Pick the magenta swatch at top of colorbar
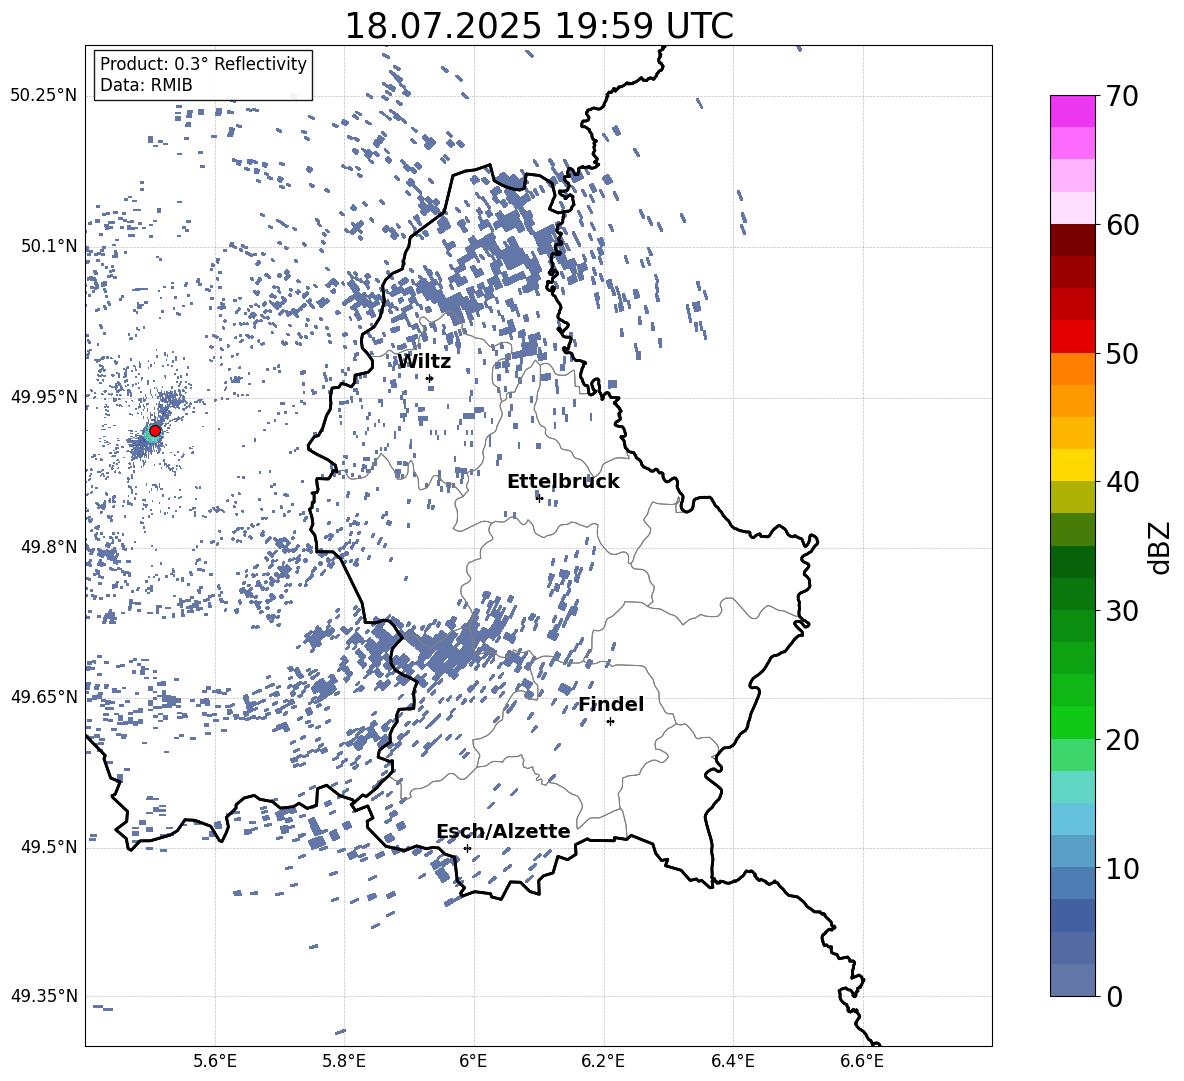This screenshot has width=1184, height=1081. 1072,112
